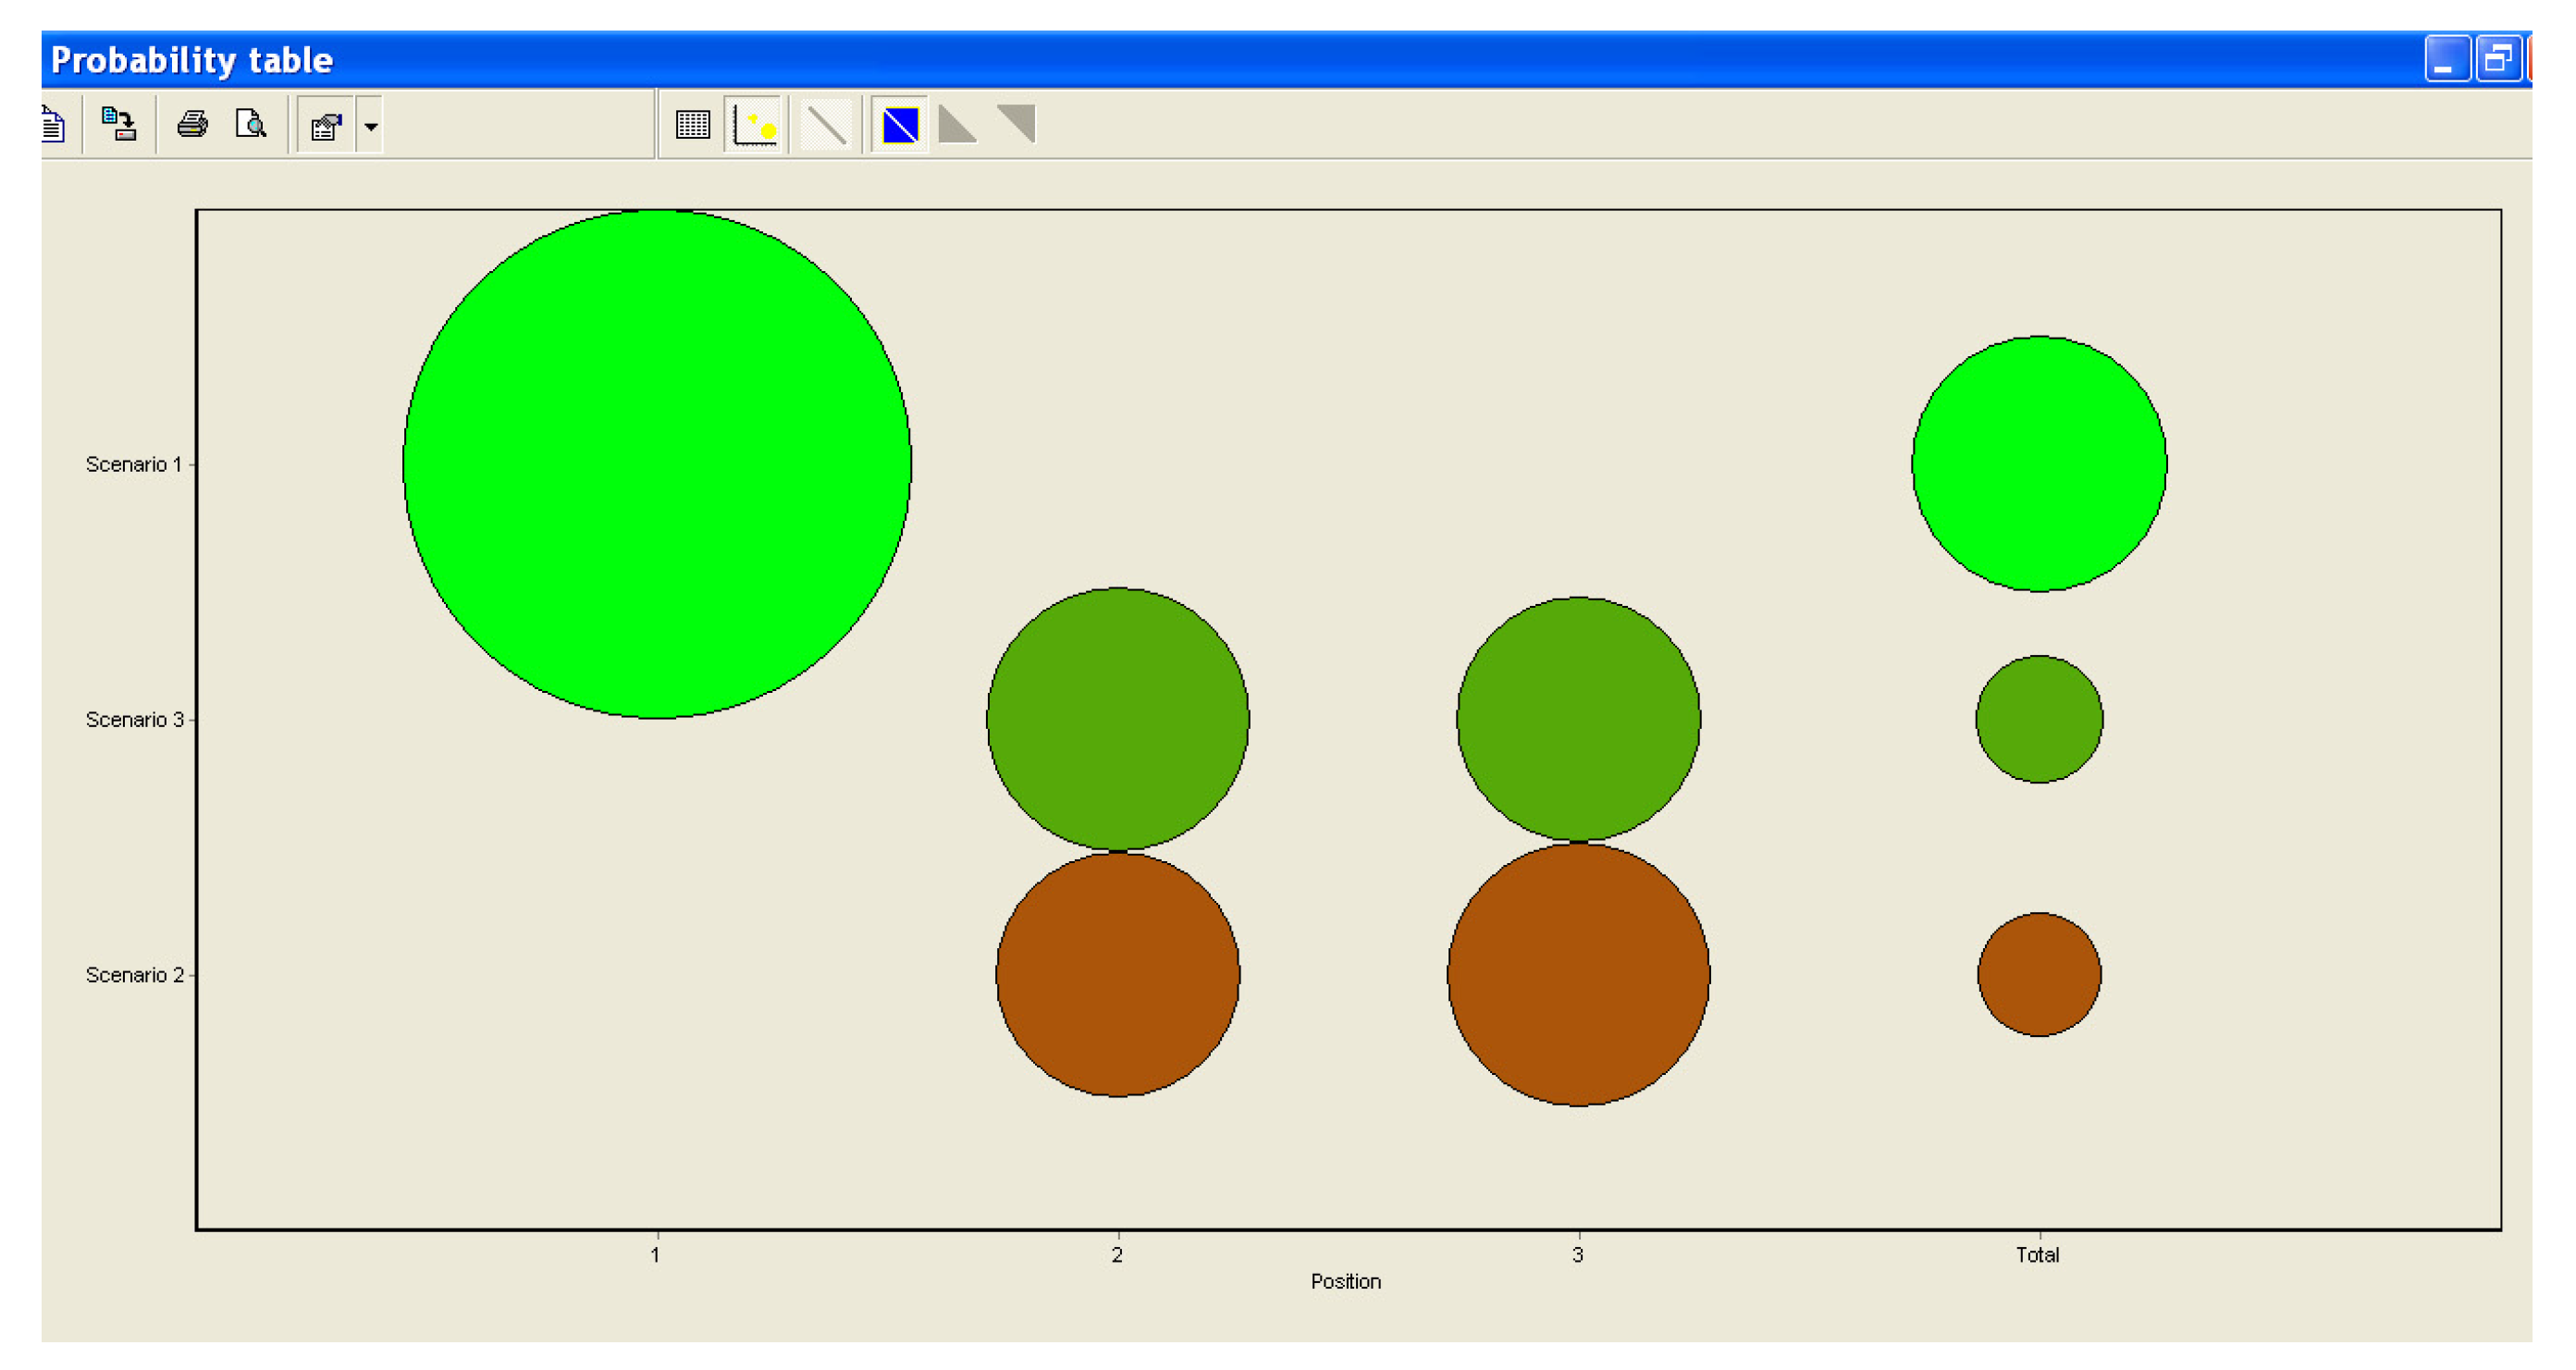Click the Position axis title
2576x1370 pixels.
(x=1345, y=1281)
